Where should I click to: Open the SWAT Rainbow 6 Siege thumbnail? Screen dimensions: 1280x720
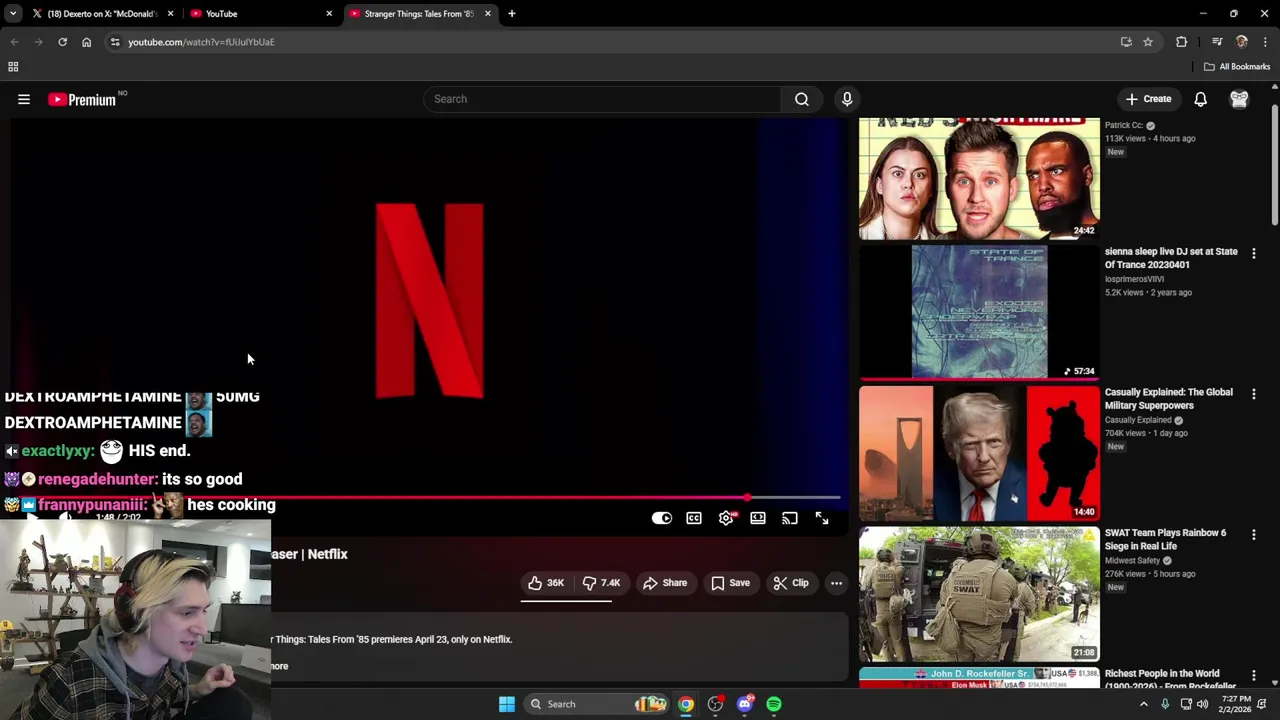click(x=979, y=594)
